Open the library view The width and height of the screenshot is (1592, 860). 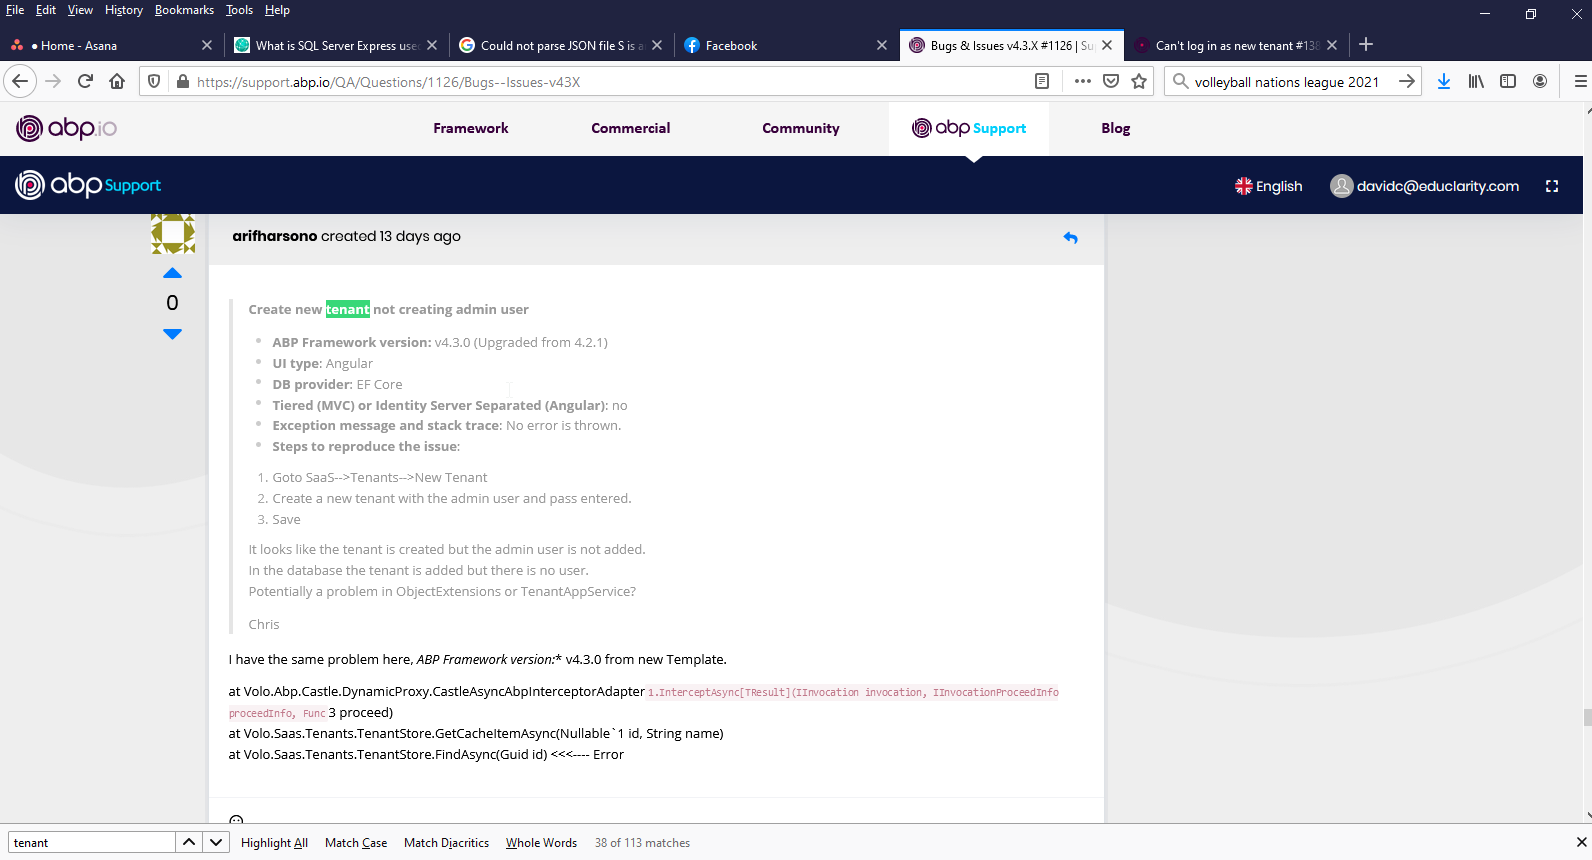1476,81
